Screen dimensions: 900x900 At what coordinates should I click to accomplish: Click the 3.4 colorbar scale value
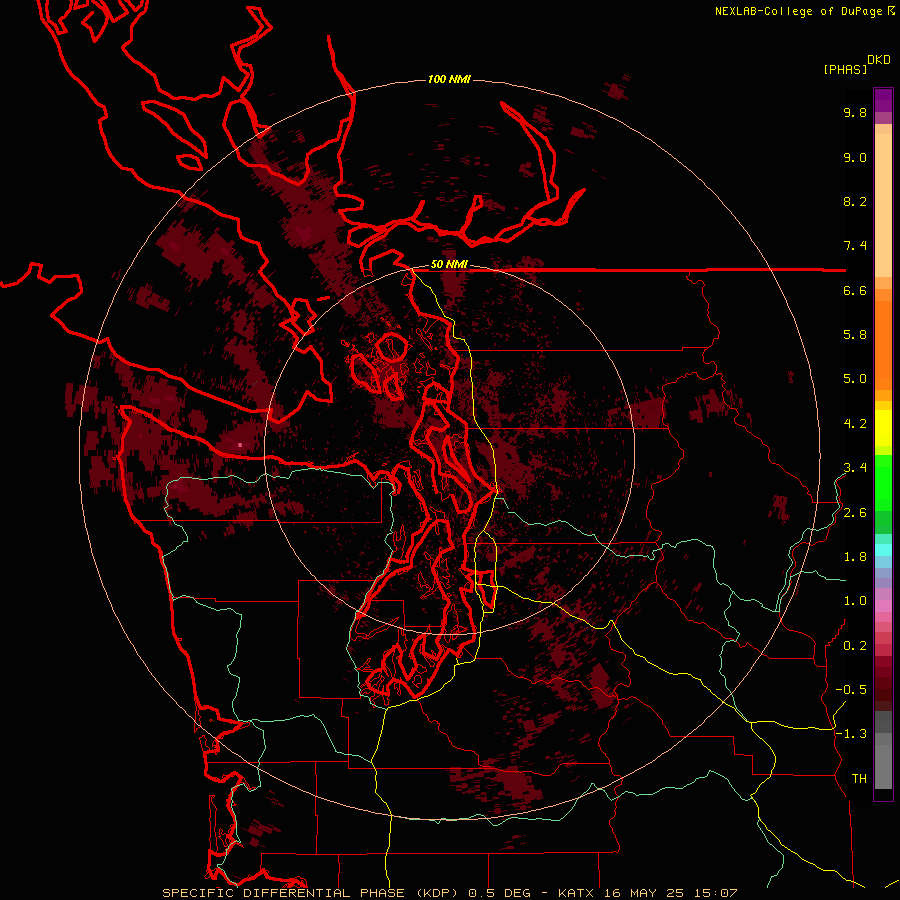pos(855,468)
